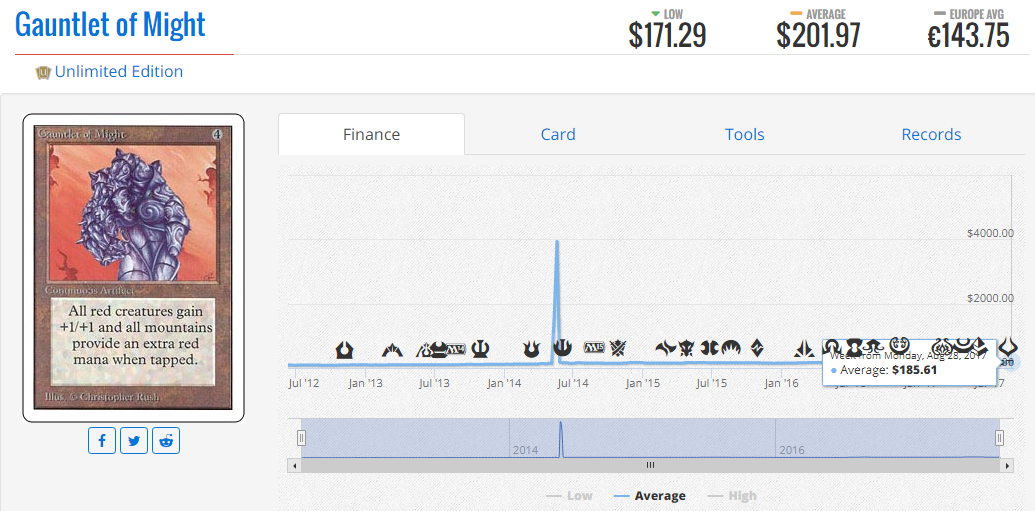
Task: Open the Gauntlet of Might title link
Action: tap(110, 24)
